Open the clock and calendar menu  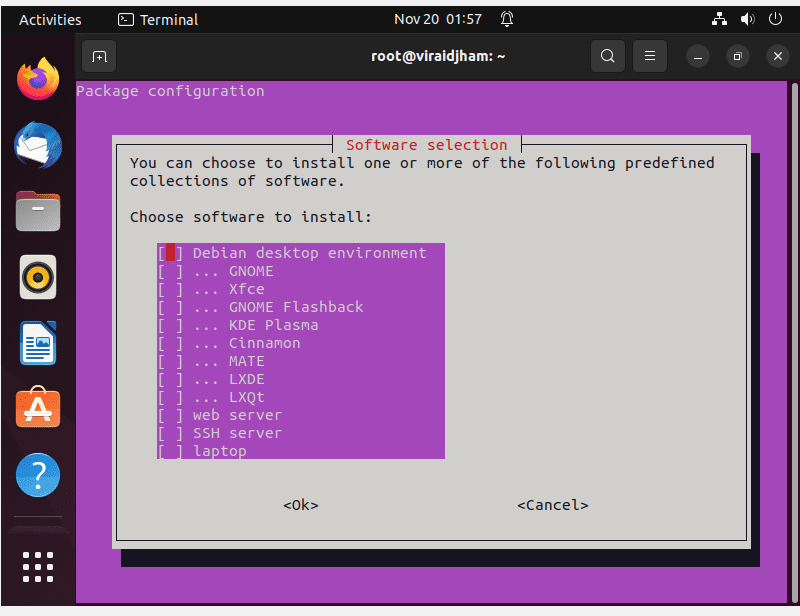click(438, 19)
